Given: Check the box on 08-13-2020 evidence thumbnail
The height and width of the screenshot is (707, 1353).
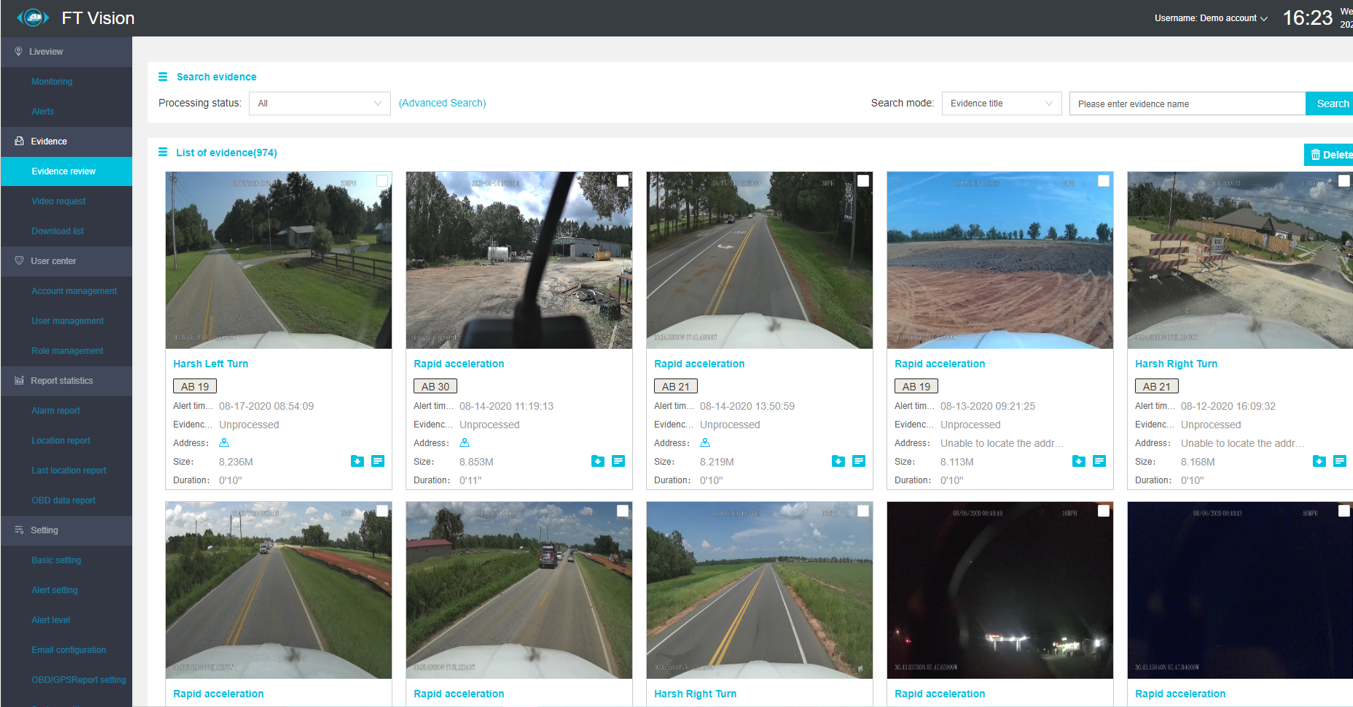Looking at the screenshot, I should pyautogui.click(x=1103, y=181).
